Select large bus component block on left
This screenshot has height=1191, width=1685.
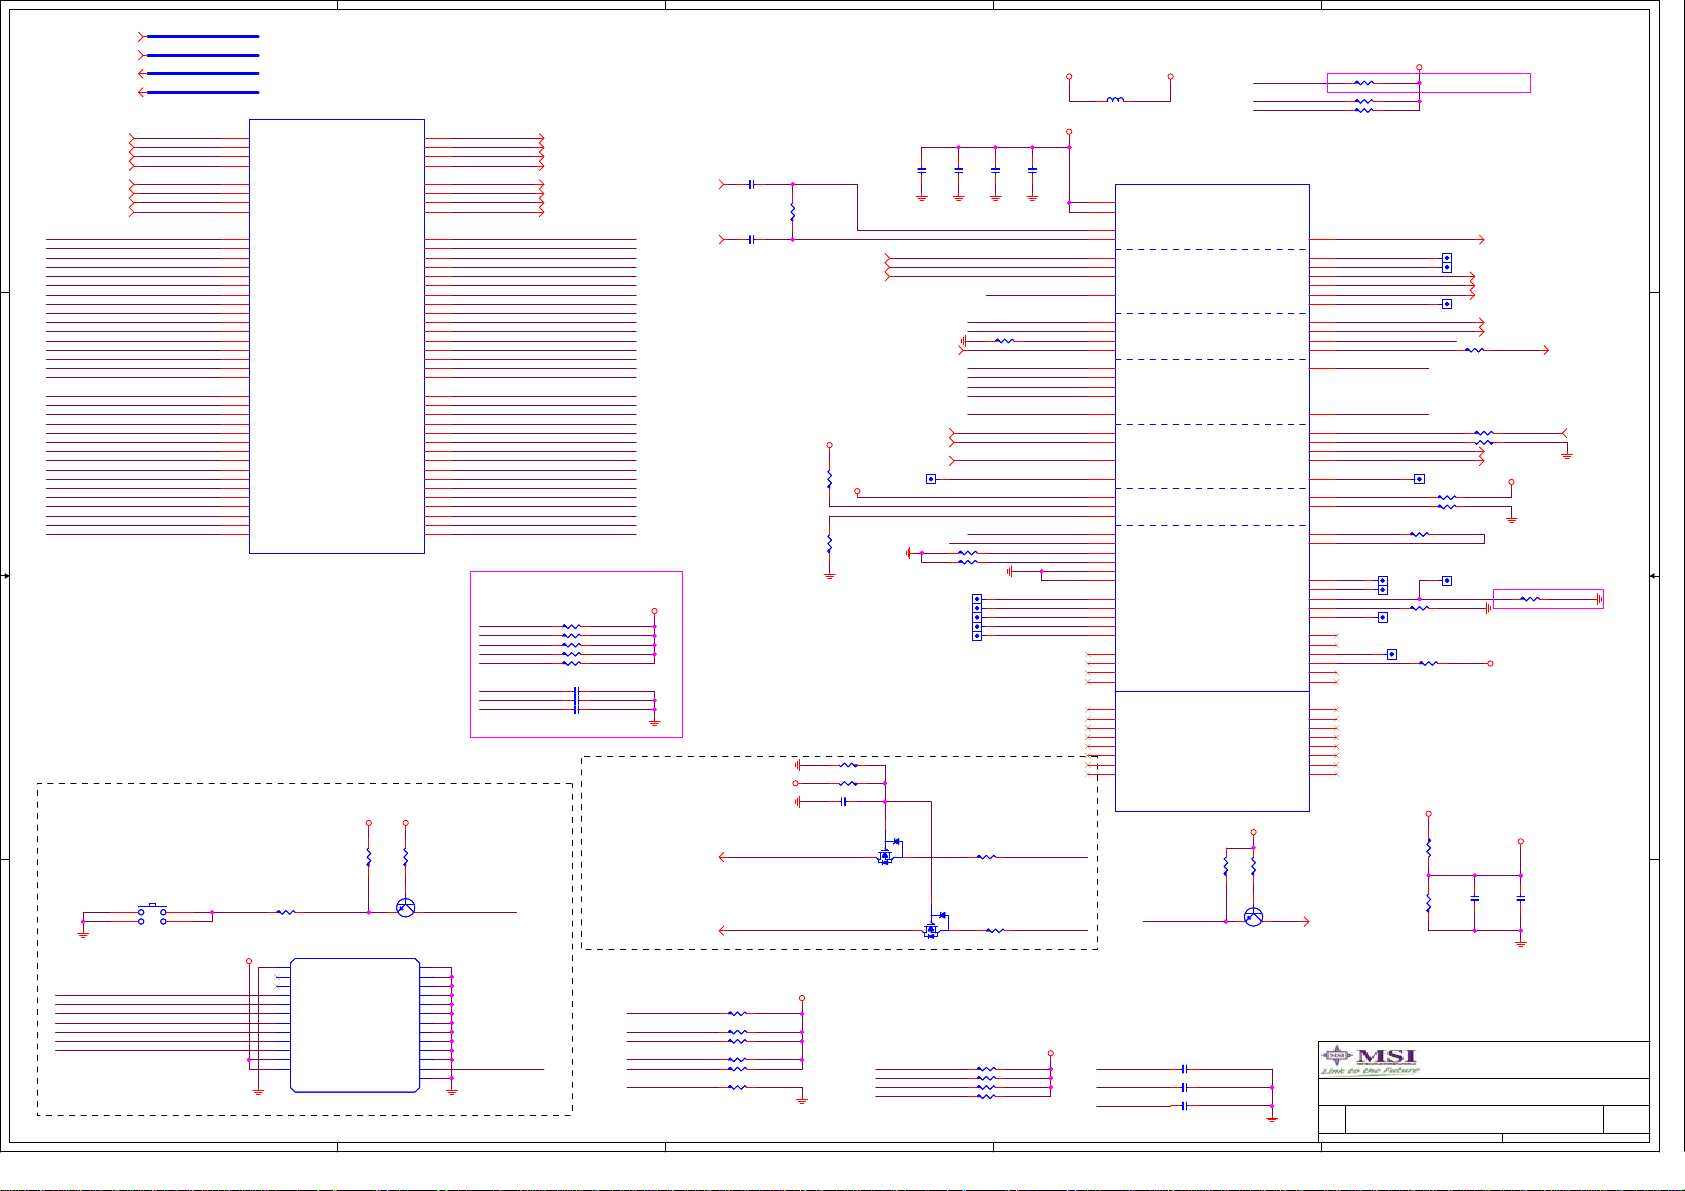coord(337,336)
